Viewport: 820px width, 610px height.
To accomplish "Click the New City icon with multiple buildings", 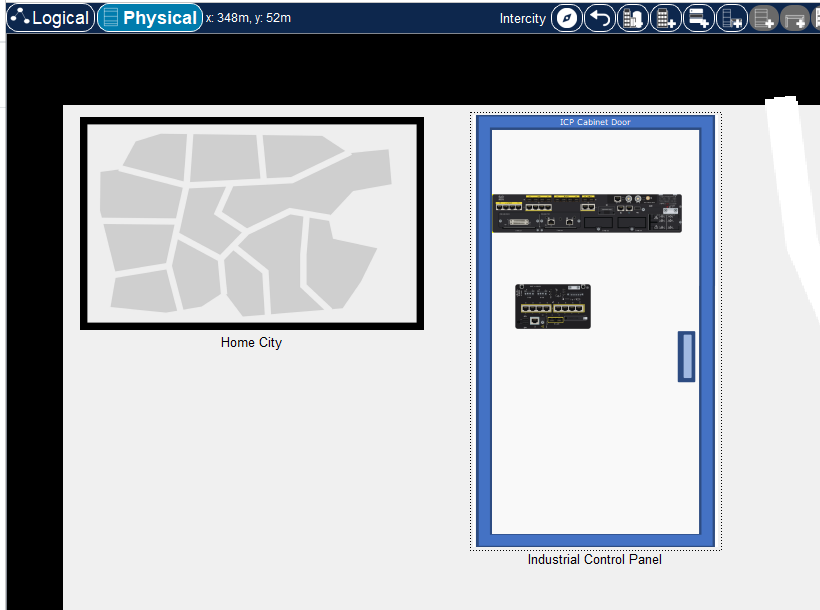I will point(632,18).
